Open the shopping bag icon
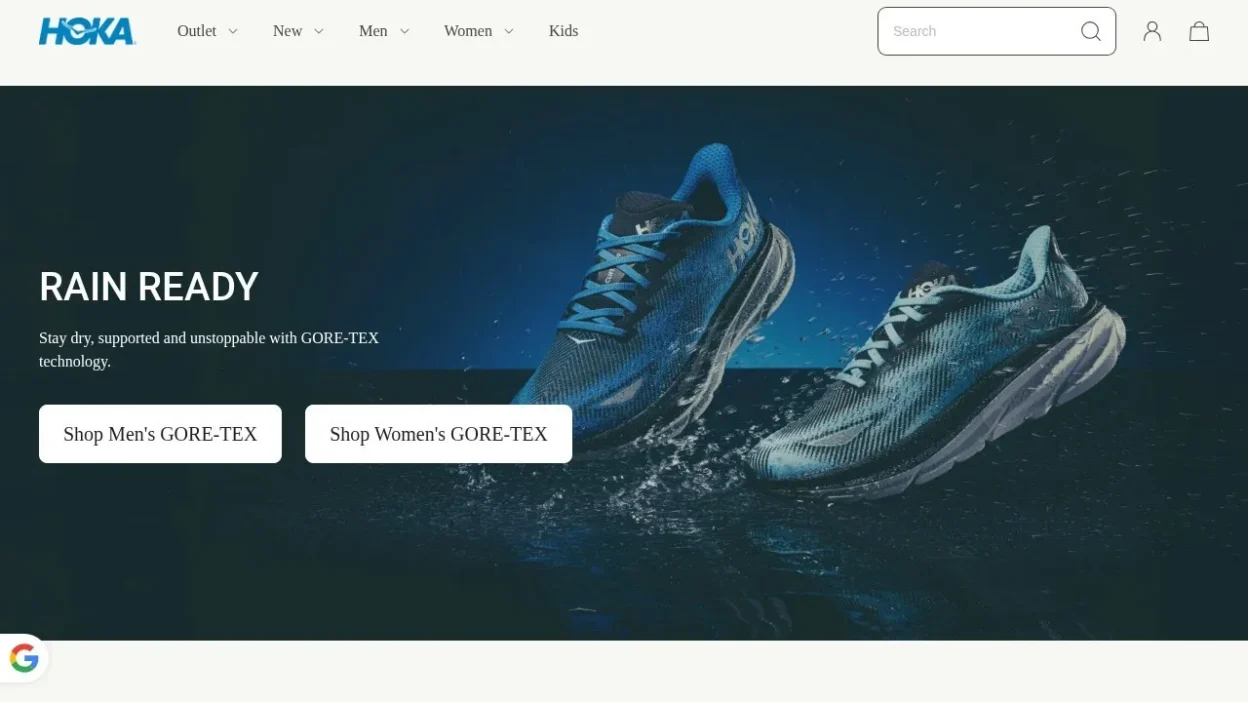 coord(1199,31)
